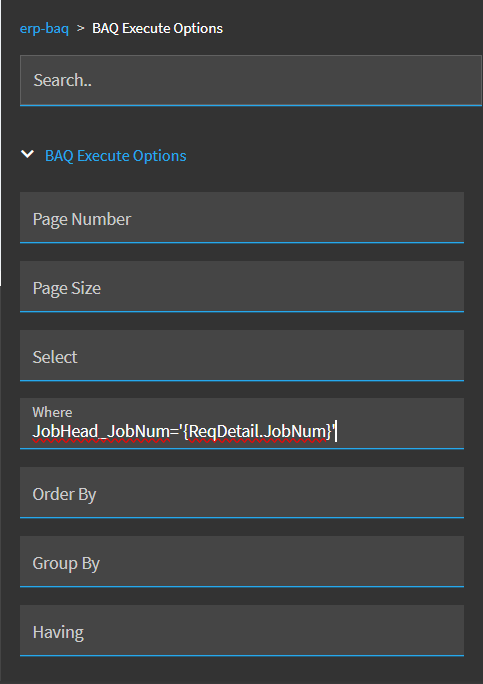The image size is (483, 684).
Task: Click the blue BAQ Execute Options section header
Action: click(116, 156)
